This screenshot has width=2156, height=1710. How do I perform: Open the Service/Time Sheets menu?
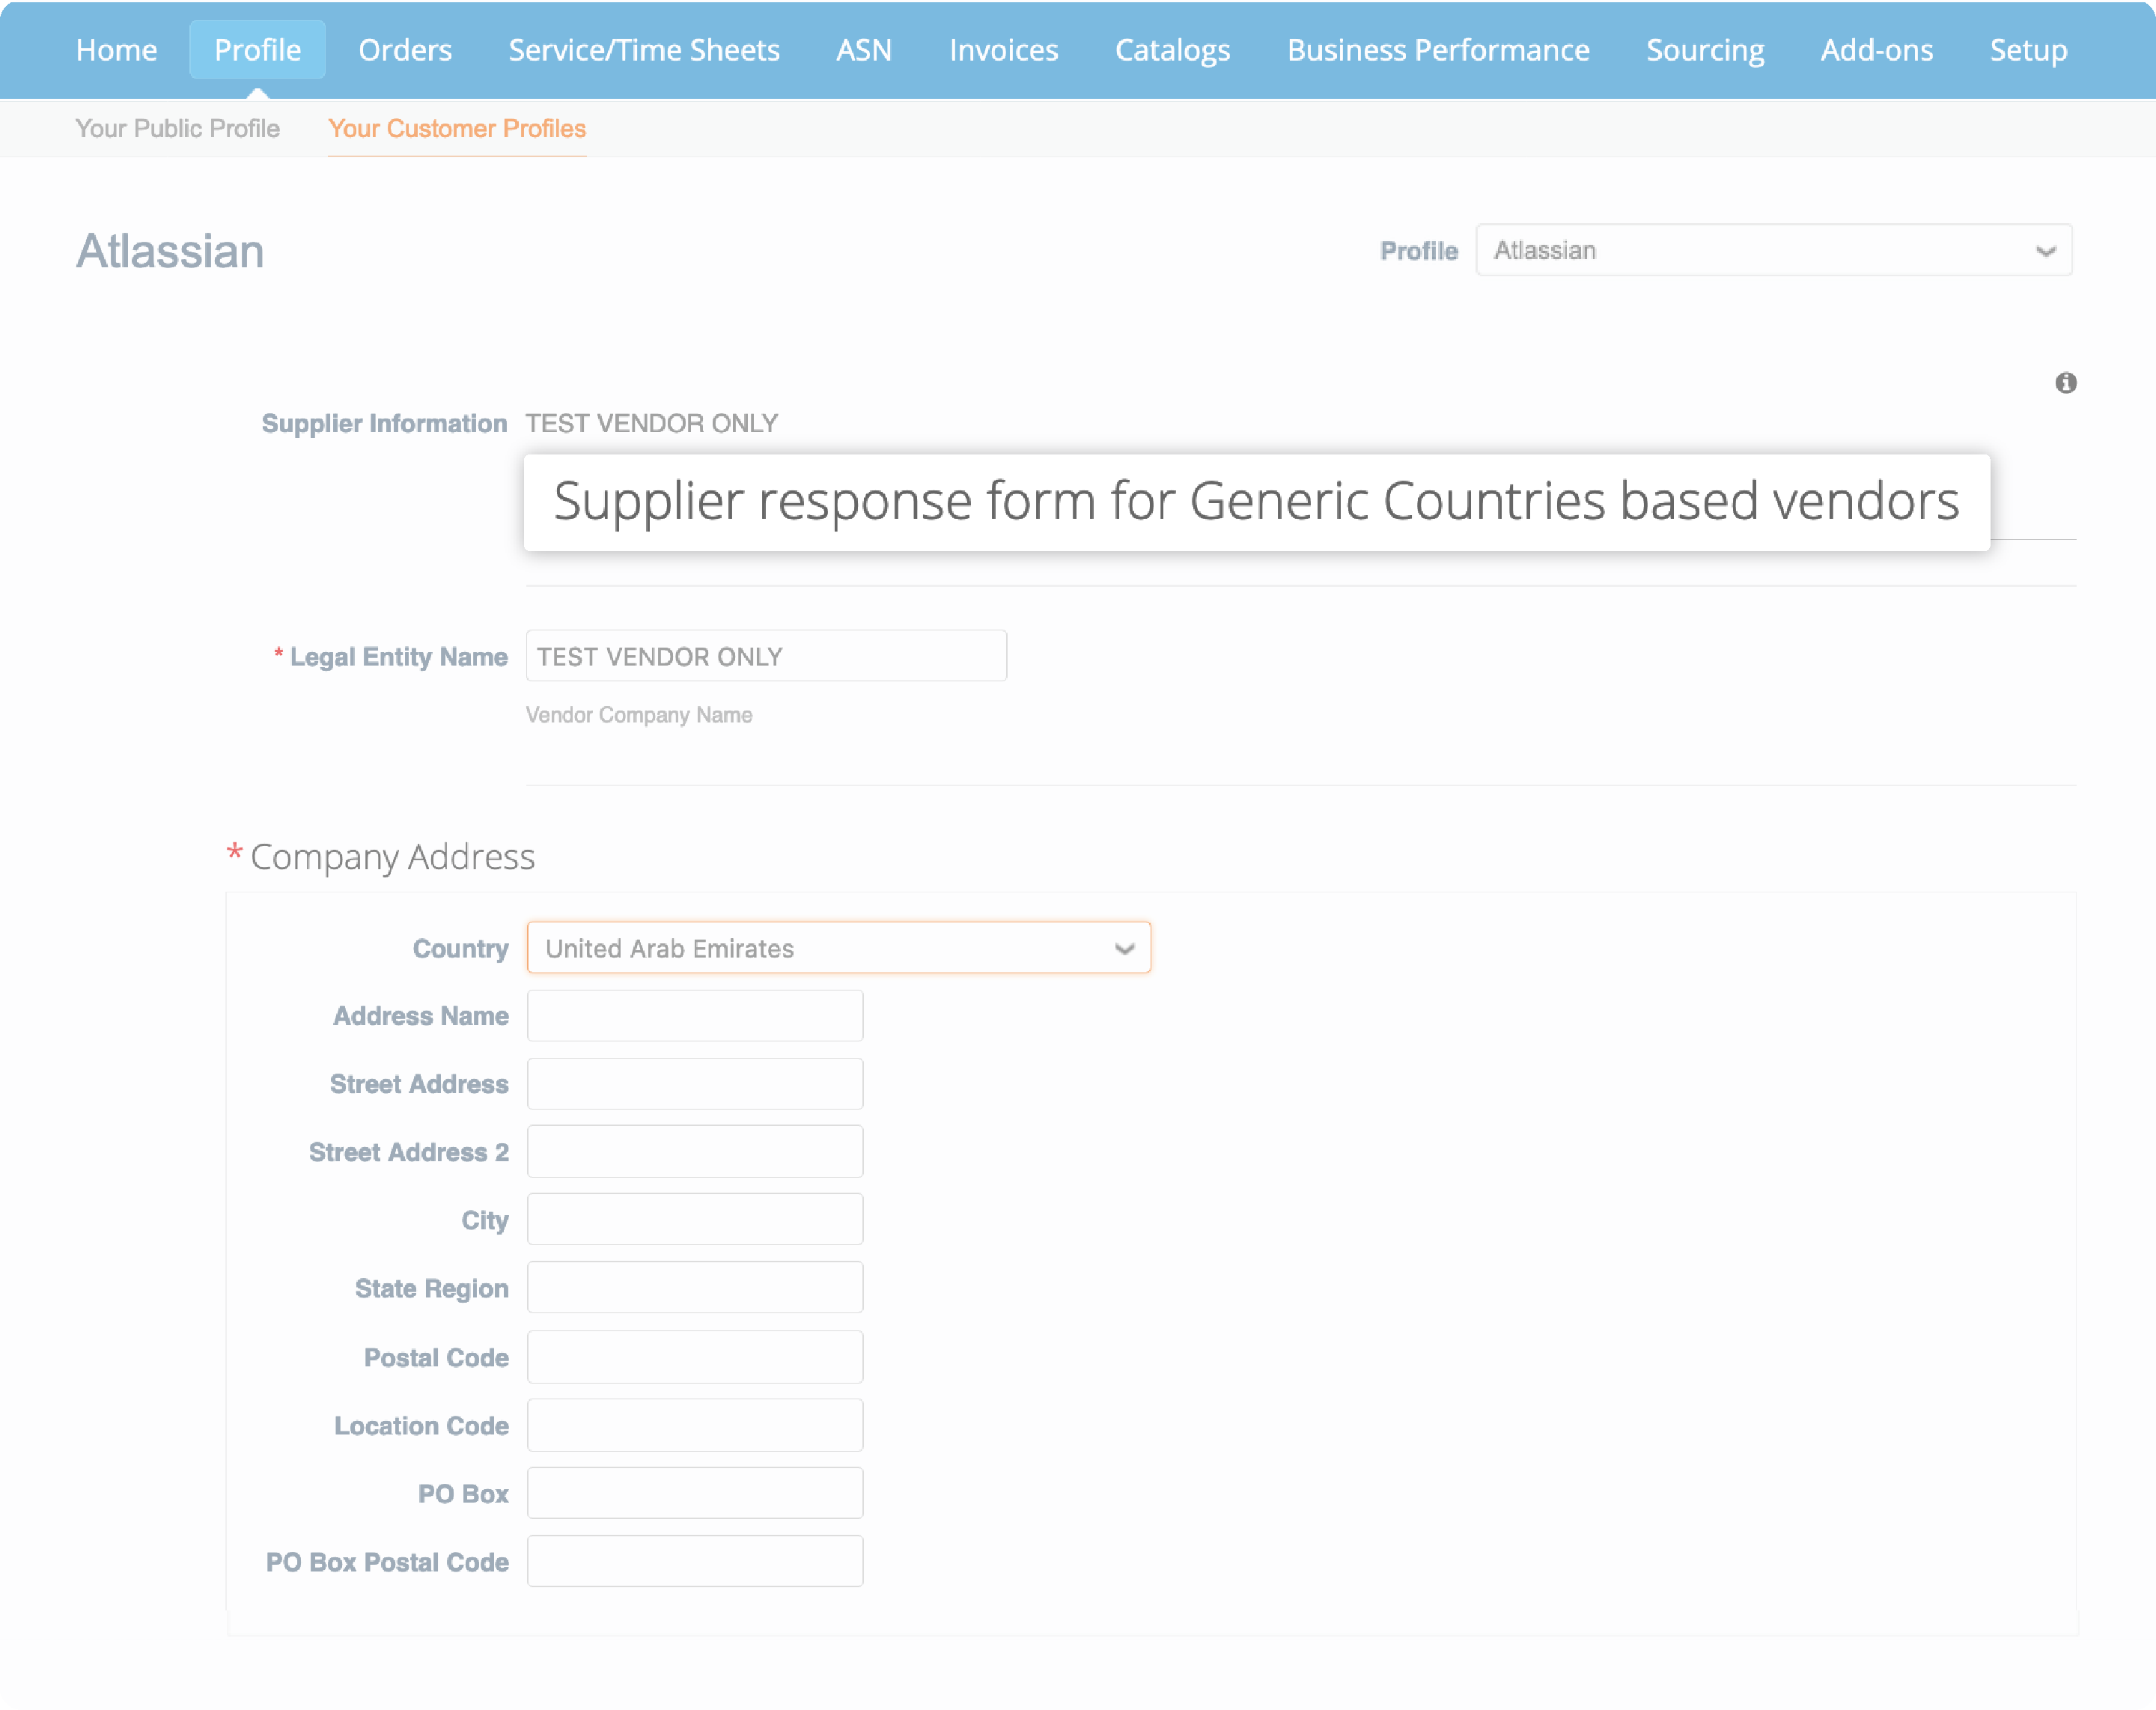click(x=643, y=50)
